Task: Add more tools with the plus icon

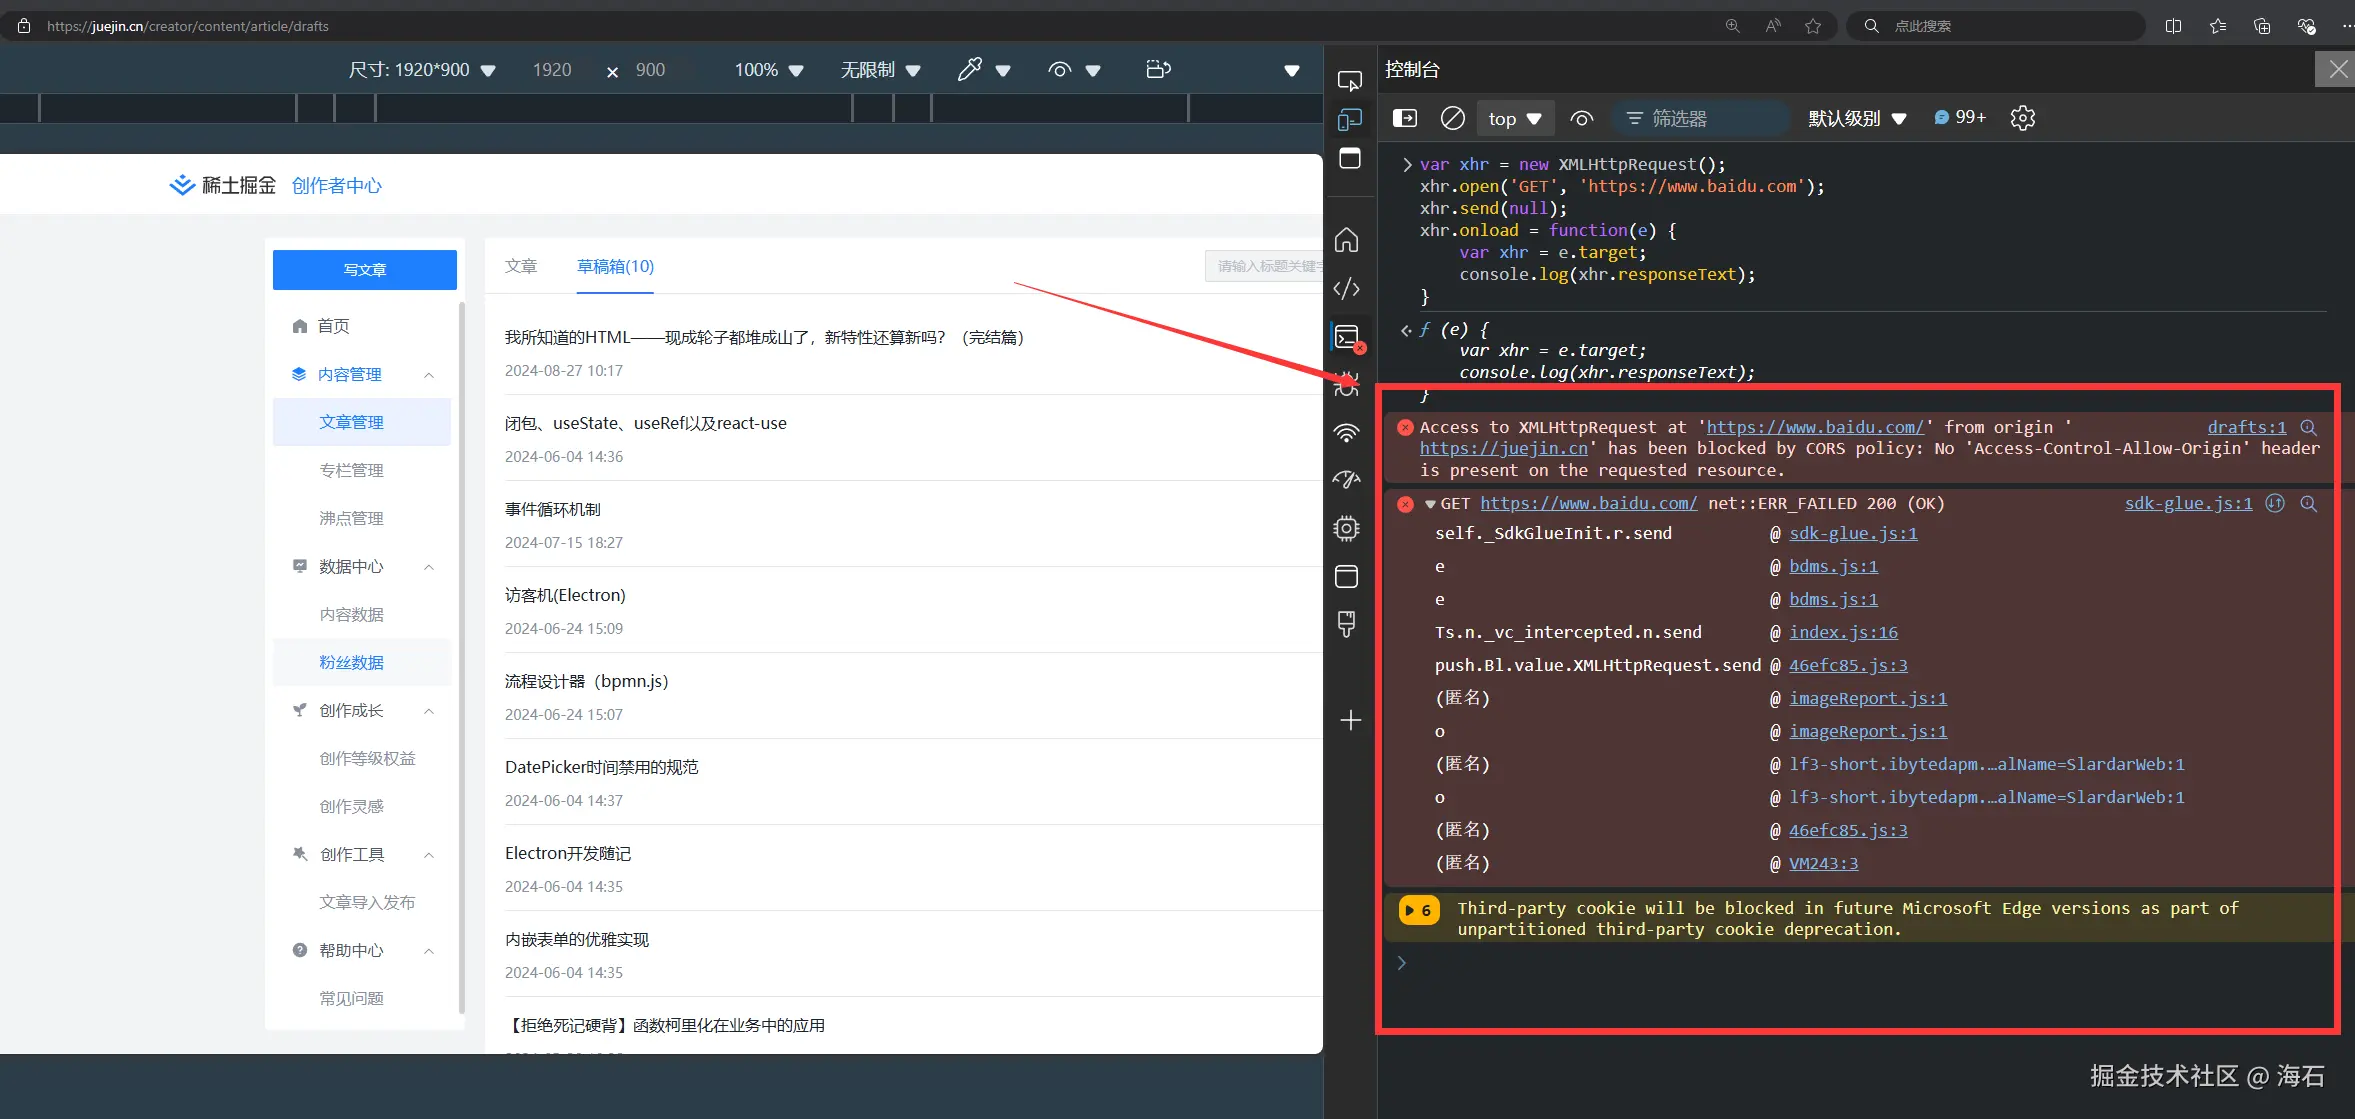Action: click(x=1350, y=720)
